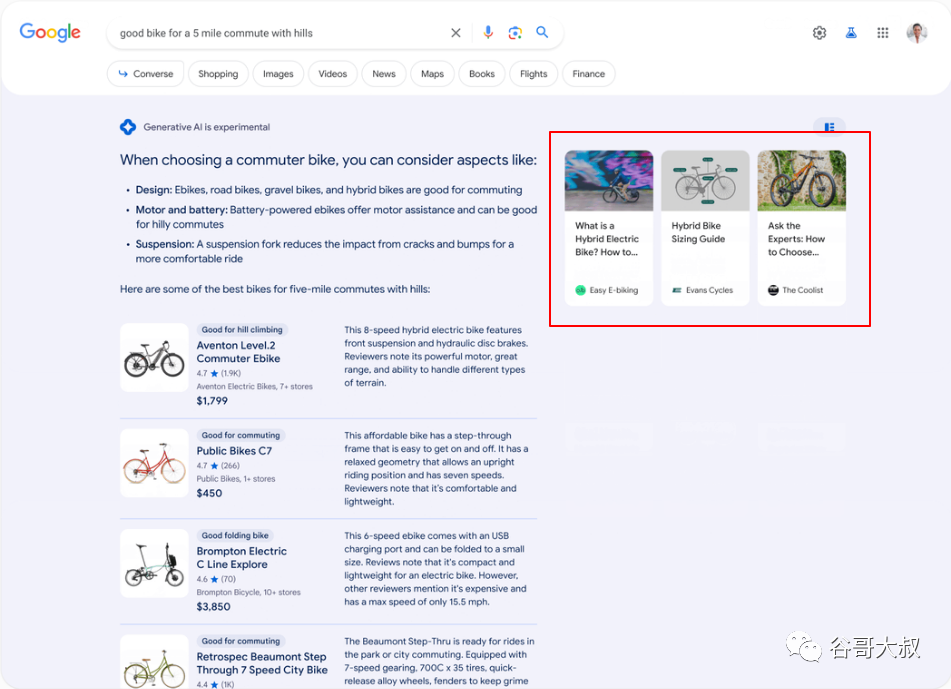Open Aventon Level.2 Commuter Ebike listing

tap(238, 352)
